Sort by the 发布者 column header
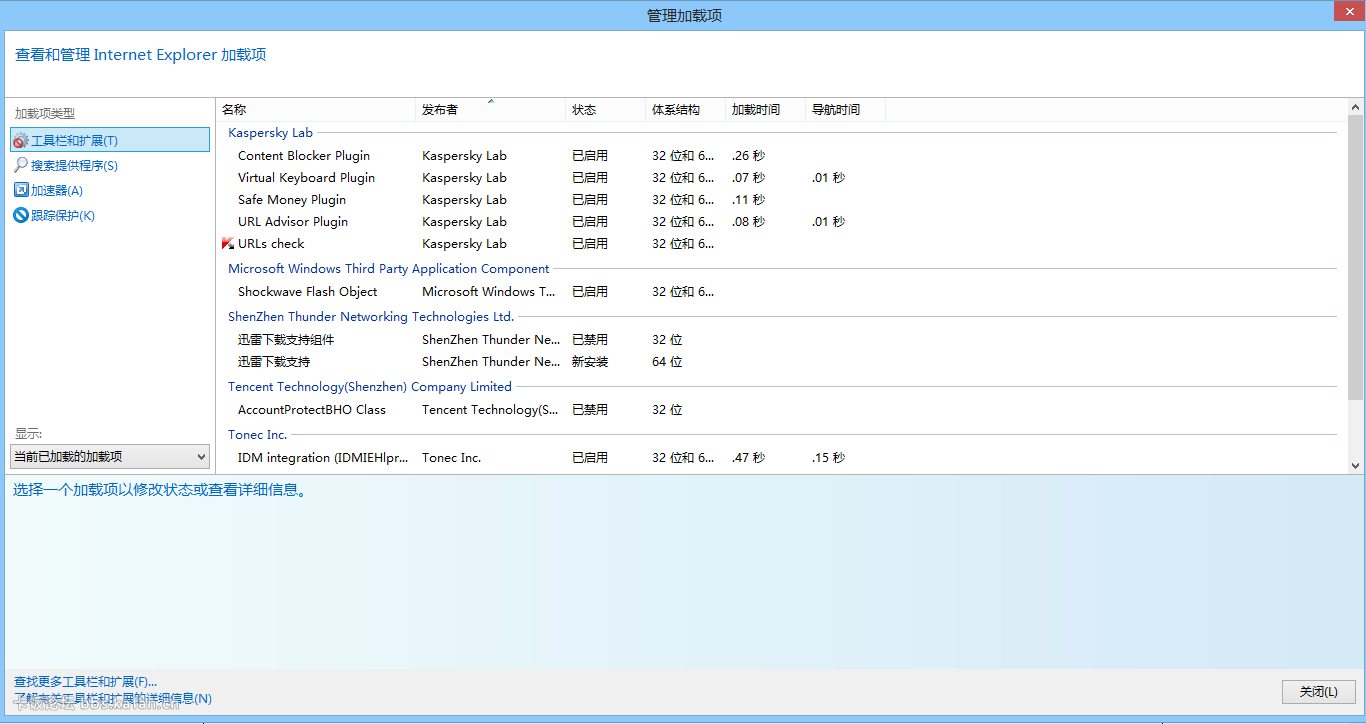Screen dimensions: 1366x724 point(490,110)
